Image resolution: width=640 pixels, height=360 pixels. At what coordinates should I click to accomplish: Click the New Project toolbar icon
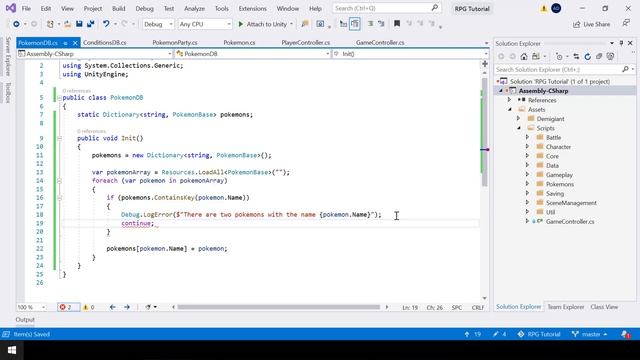click(50, 24)
